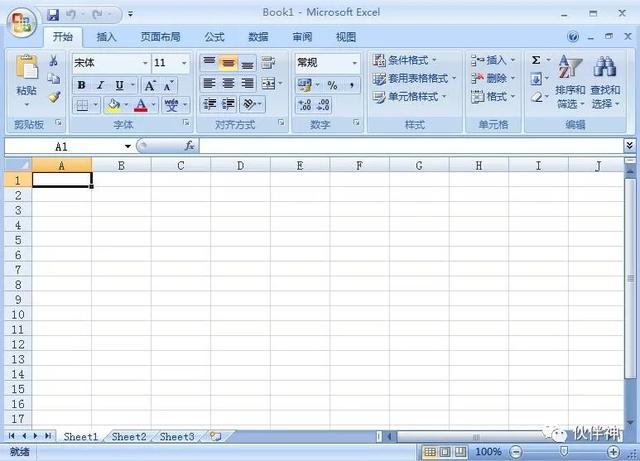
Task: Toggle Align Text Left
Action: [209, 84]
